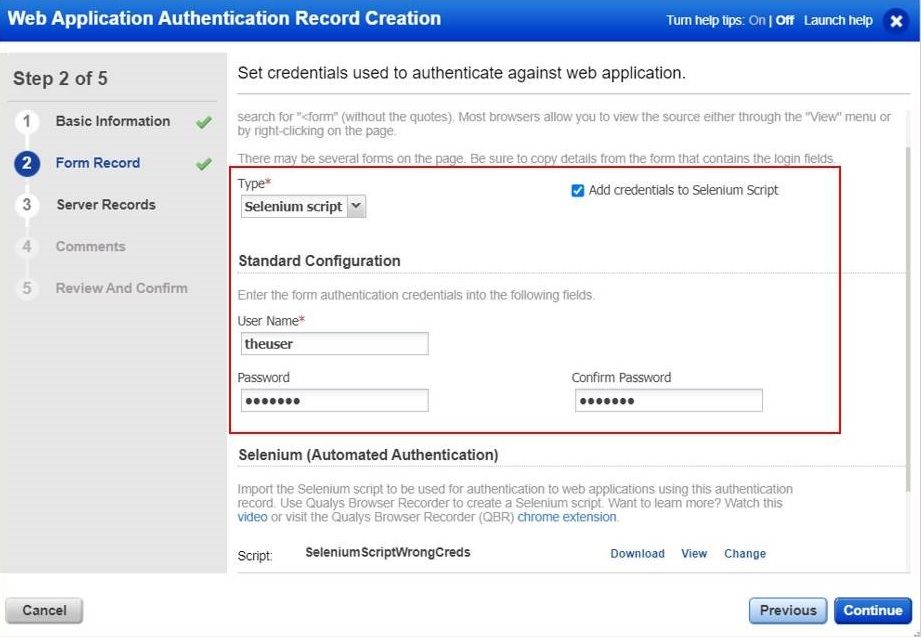Open the chrome extension link
This screenshot has width=921, height=637.
[567, 517]
